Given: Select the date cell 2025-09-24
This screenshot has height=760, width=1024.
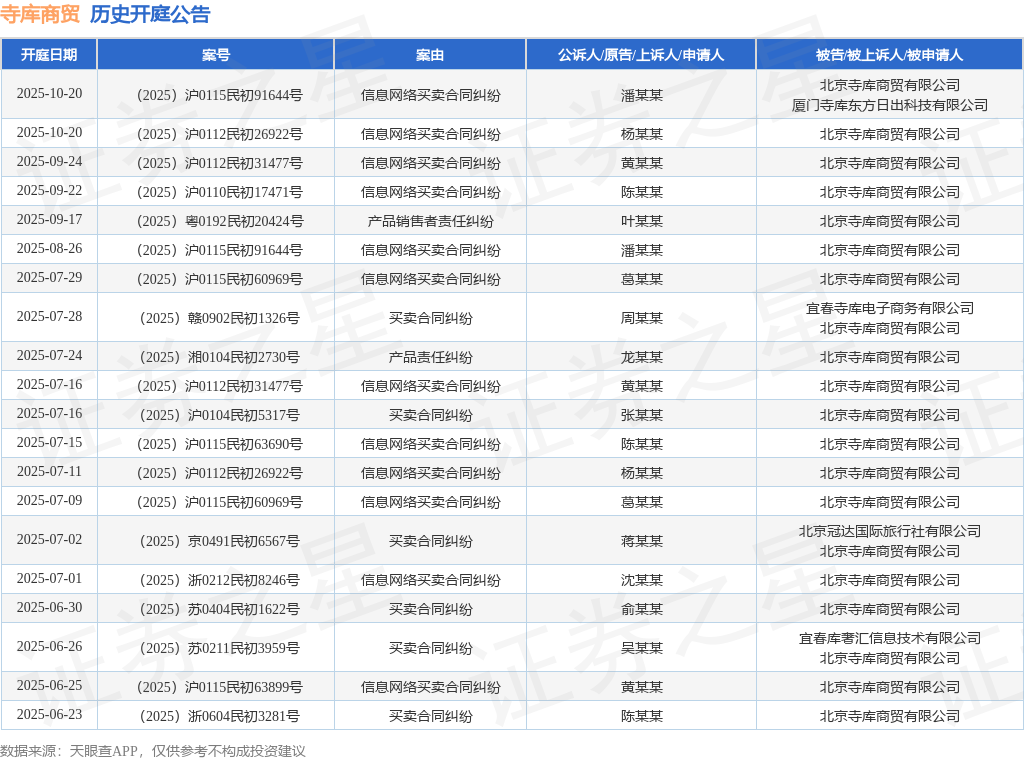Looking at the screenshot, I should (50, 161).
